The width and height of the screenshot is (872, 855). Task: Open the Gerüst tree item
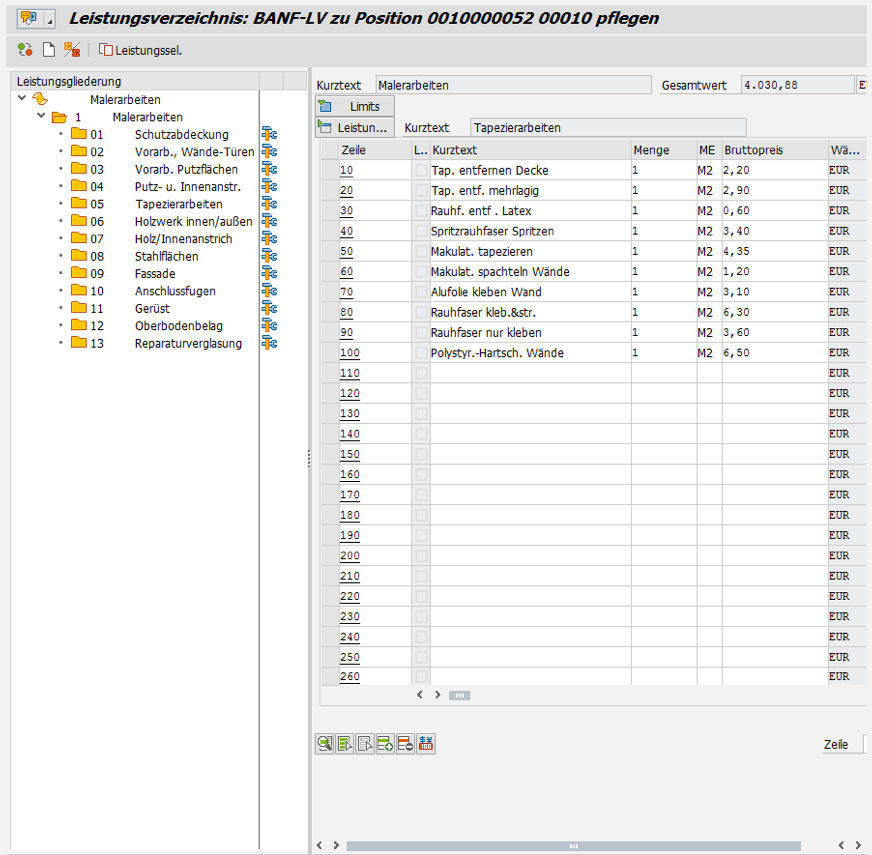(151, 309)
